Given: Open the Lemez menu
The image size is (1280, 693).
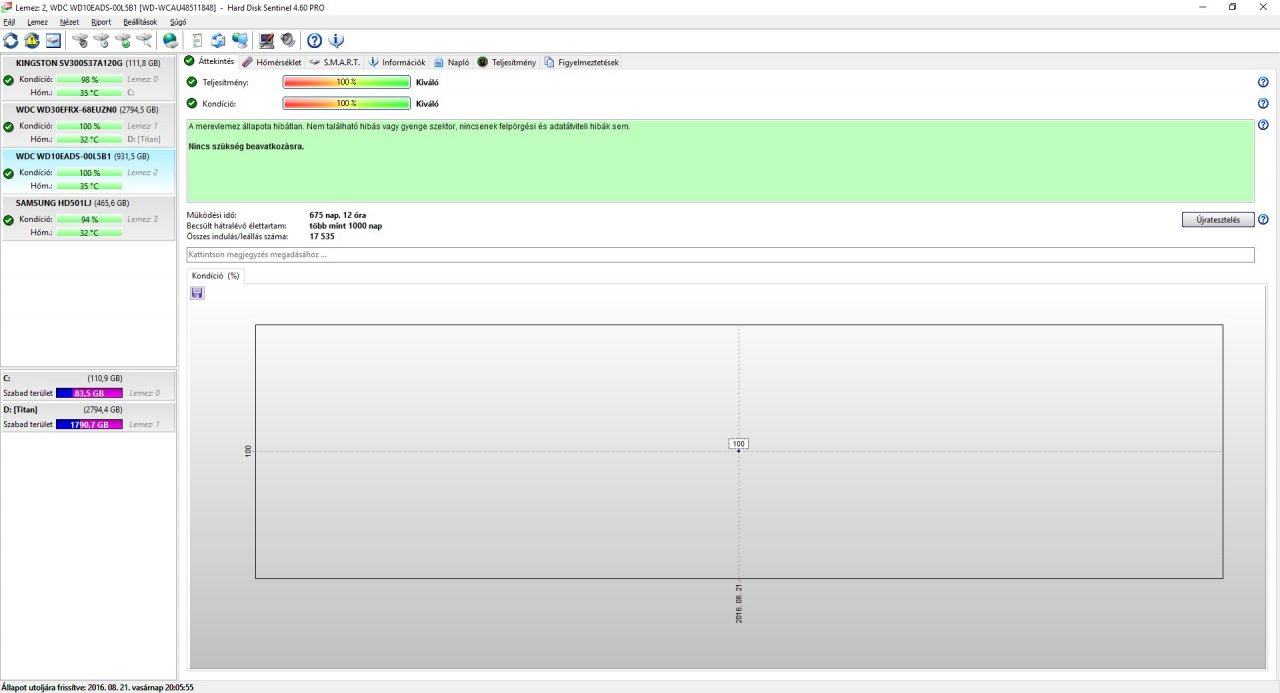Looking at the screenshot, I should click(x=37, y=21).
